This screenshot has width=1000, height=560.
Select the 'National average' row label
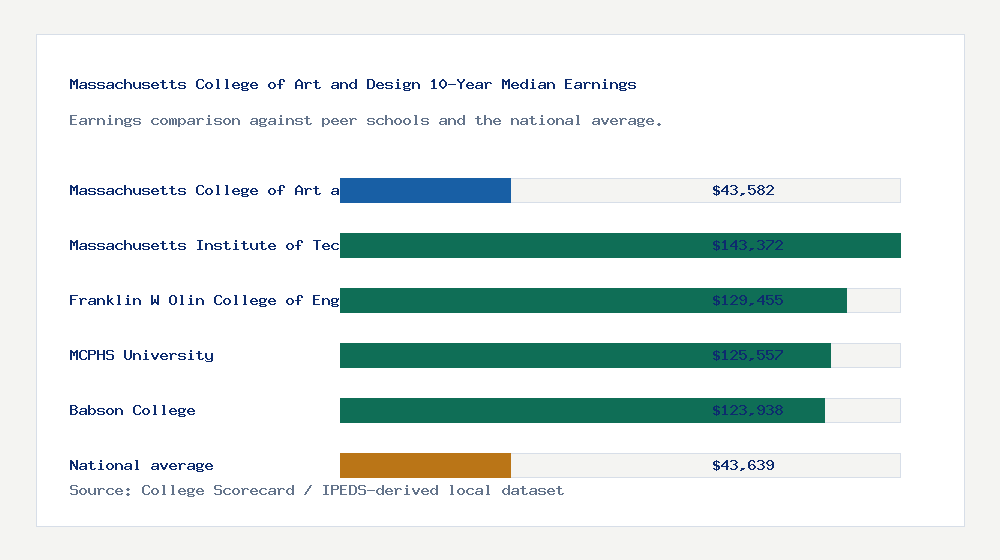[141, 465]
